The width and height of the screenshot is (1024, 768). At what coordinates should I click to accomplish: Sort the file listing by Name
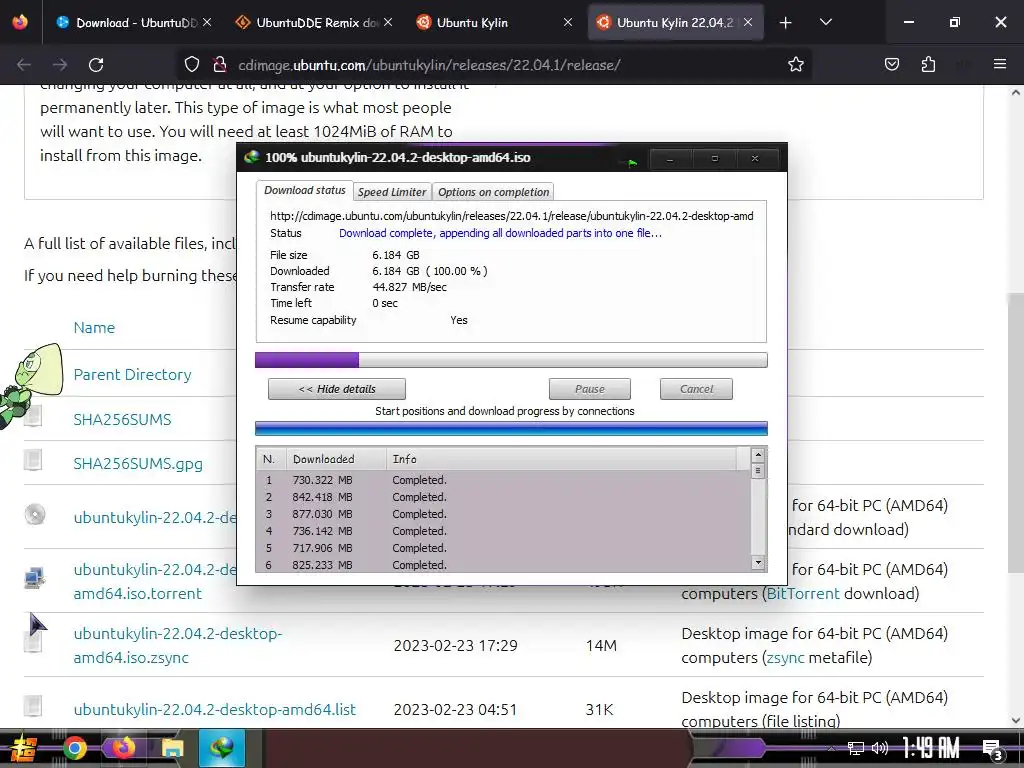click(x=94, y=328)
